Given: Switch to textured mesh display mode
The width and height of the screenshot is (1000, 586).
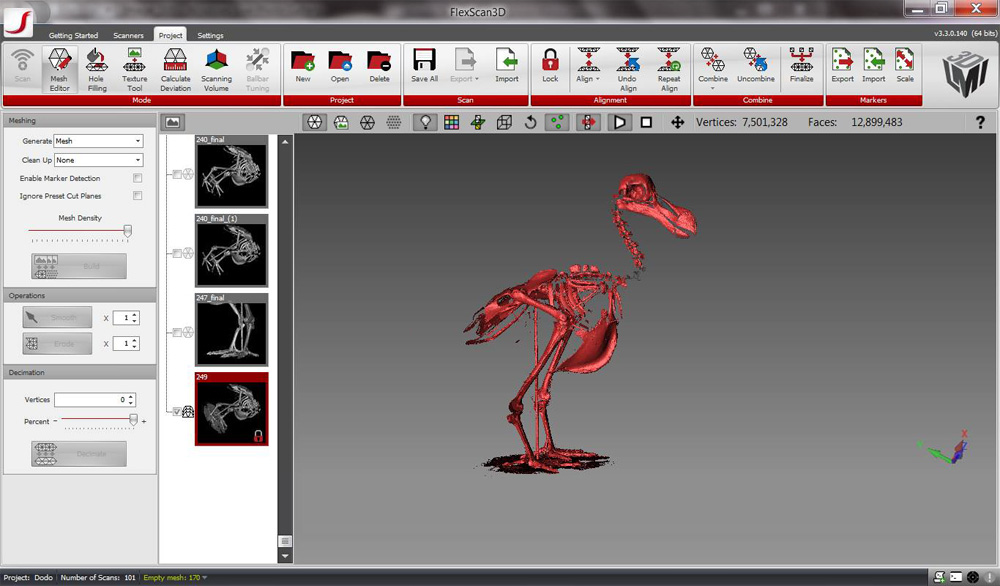Looking at the screenshot, I should 341,122.
